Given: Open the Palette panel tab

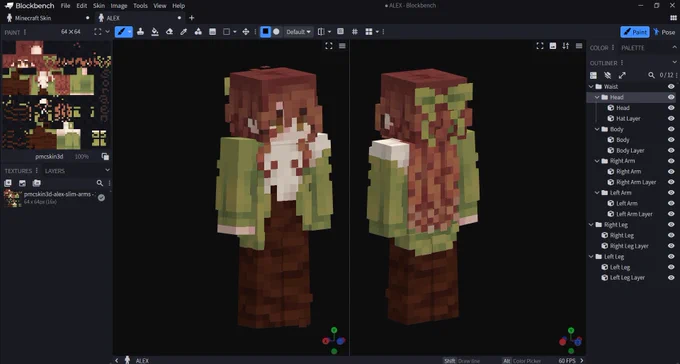Looking at the screenshot, I should [x=632, y=48].
